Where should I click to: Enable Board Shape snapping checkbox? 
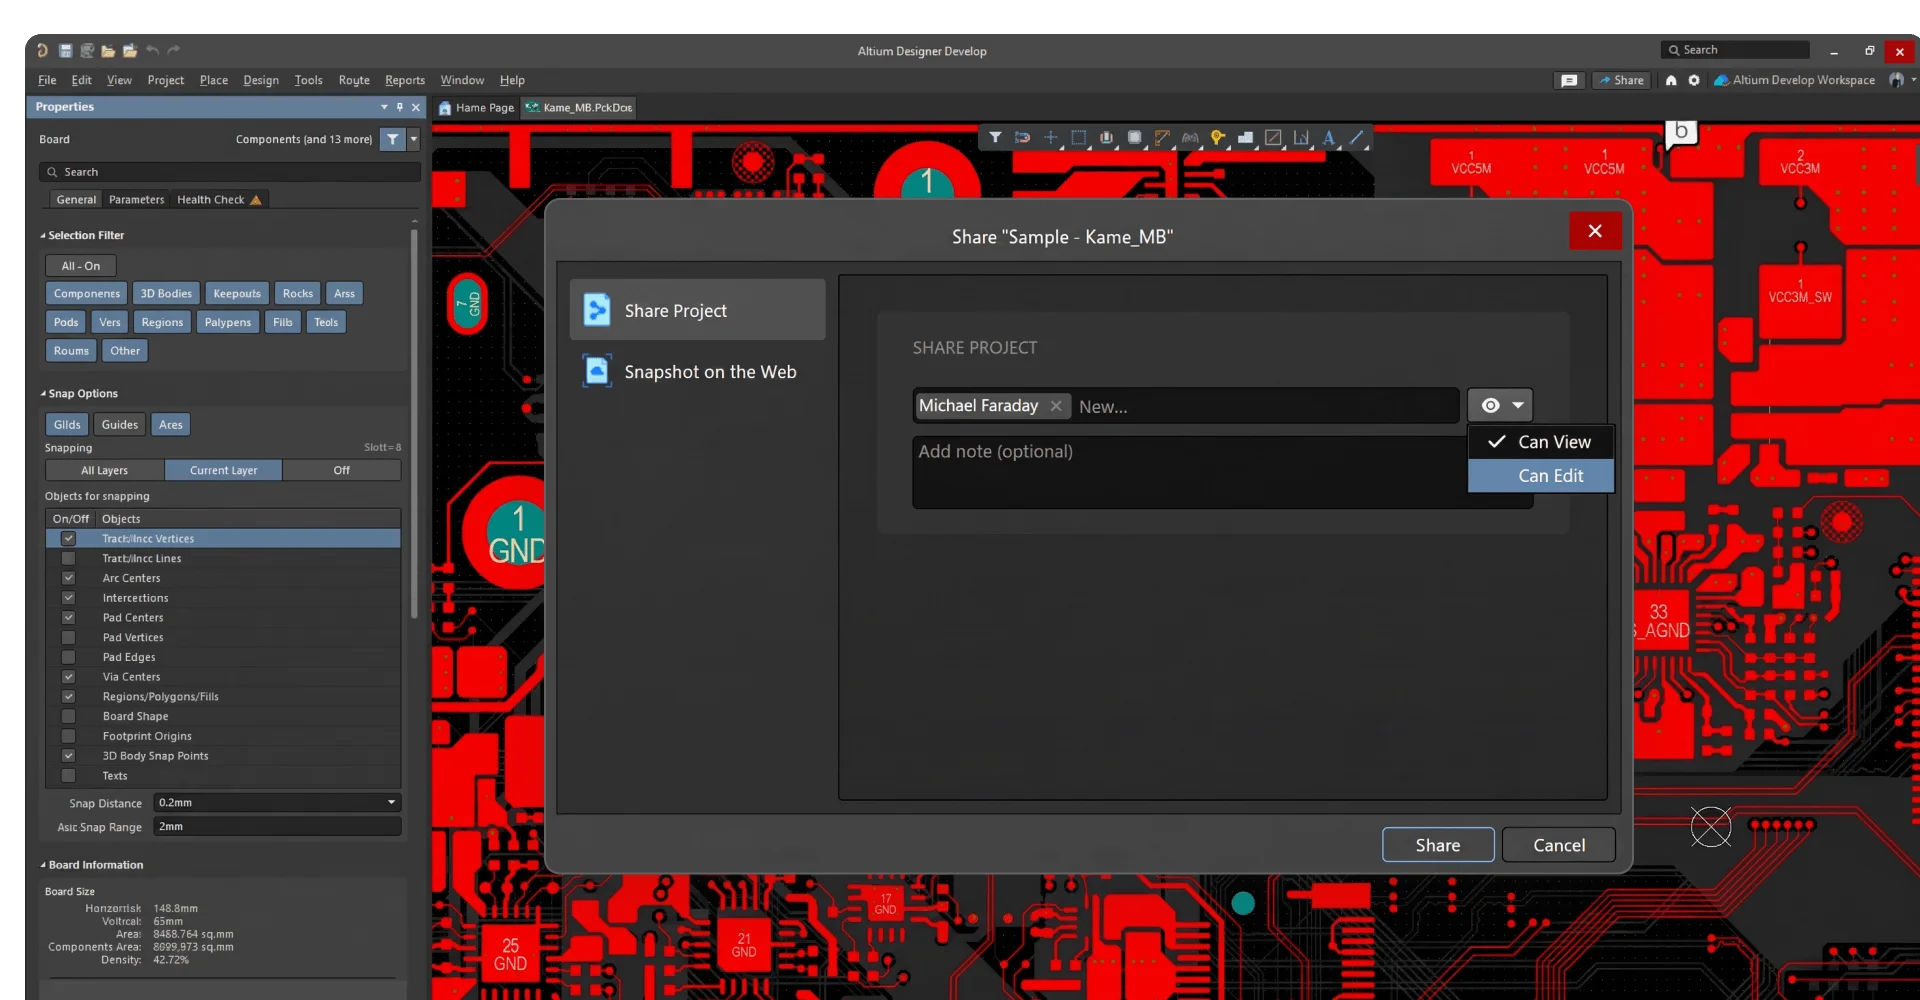point(69,716)
